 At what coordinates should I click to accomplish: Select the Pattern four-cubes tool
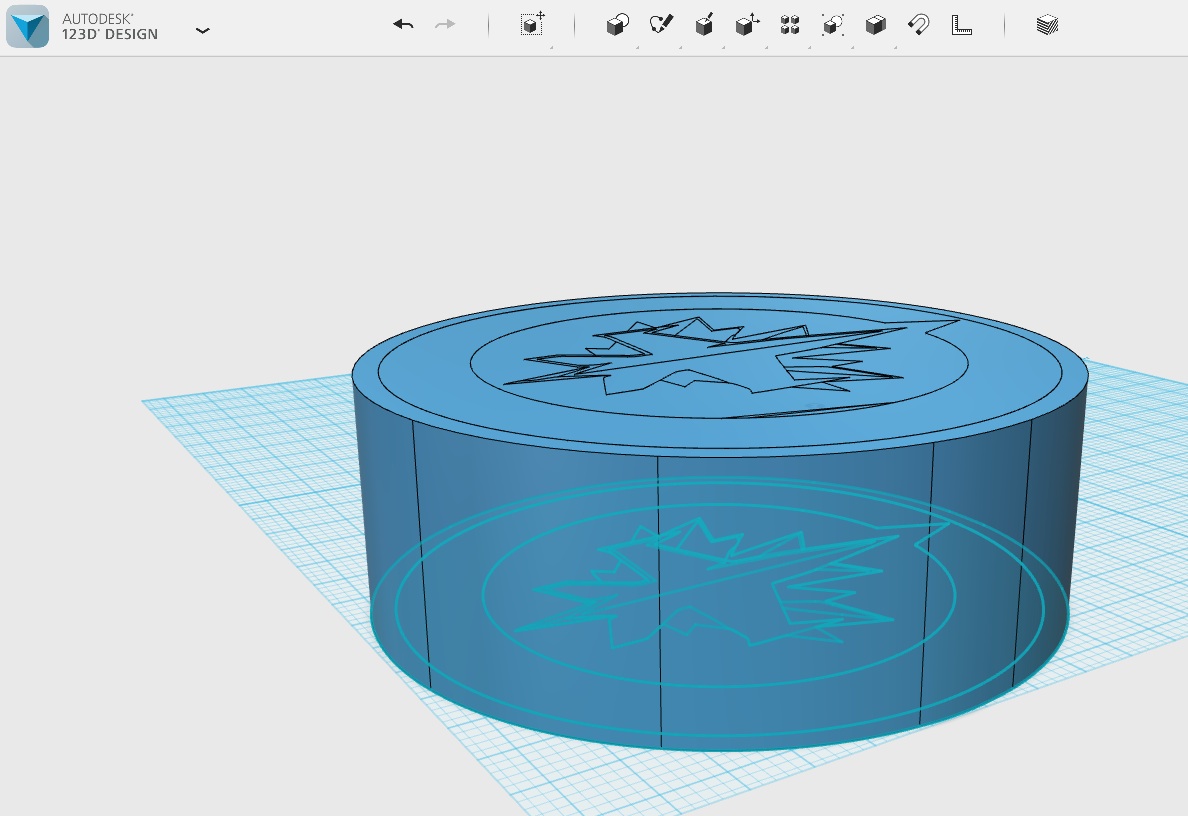tap(790, 25)
